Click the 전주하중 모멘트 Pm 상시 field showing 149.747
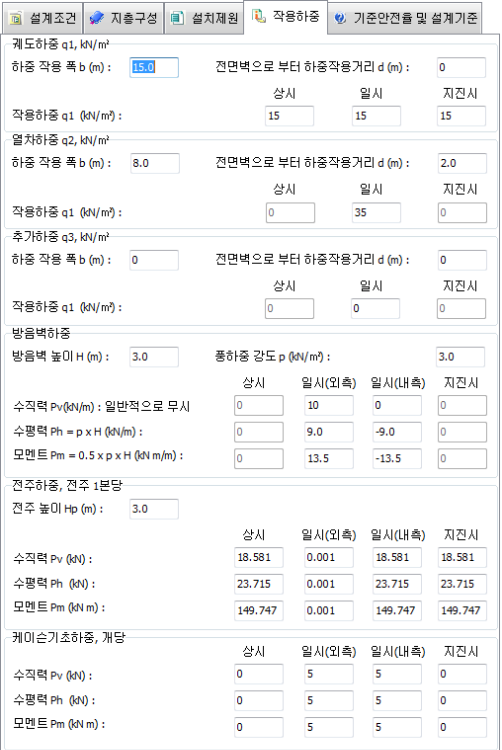Image resolution: width=502 pixels, height=750 pixels. pos(259,611)
